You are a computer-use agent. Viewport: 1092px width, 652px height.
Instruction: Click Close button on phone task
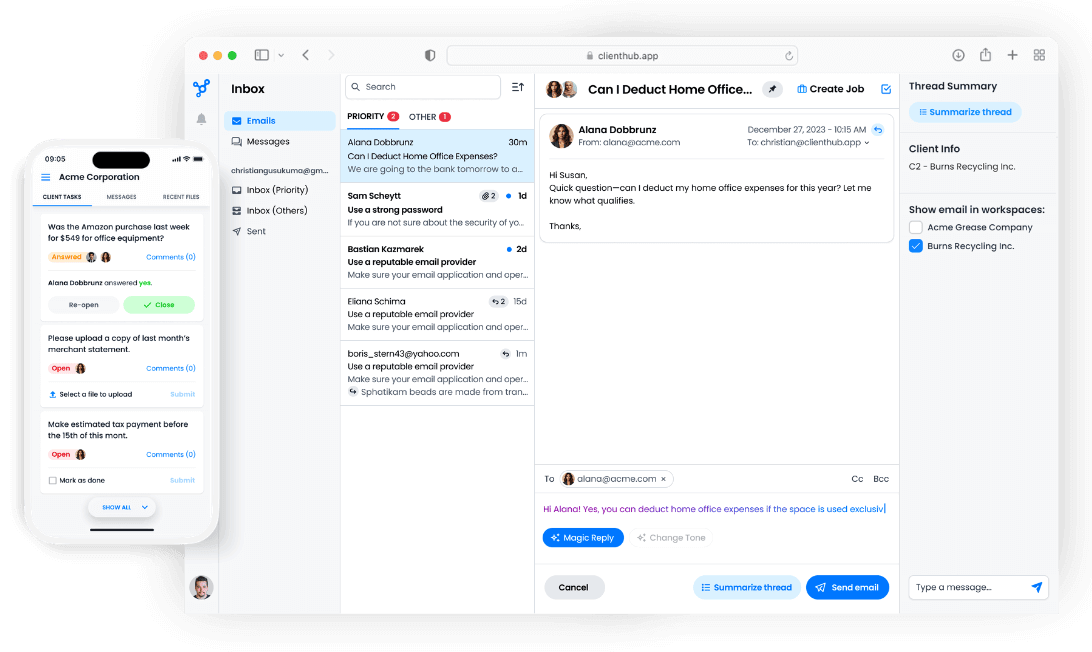(159, 305)
